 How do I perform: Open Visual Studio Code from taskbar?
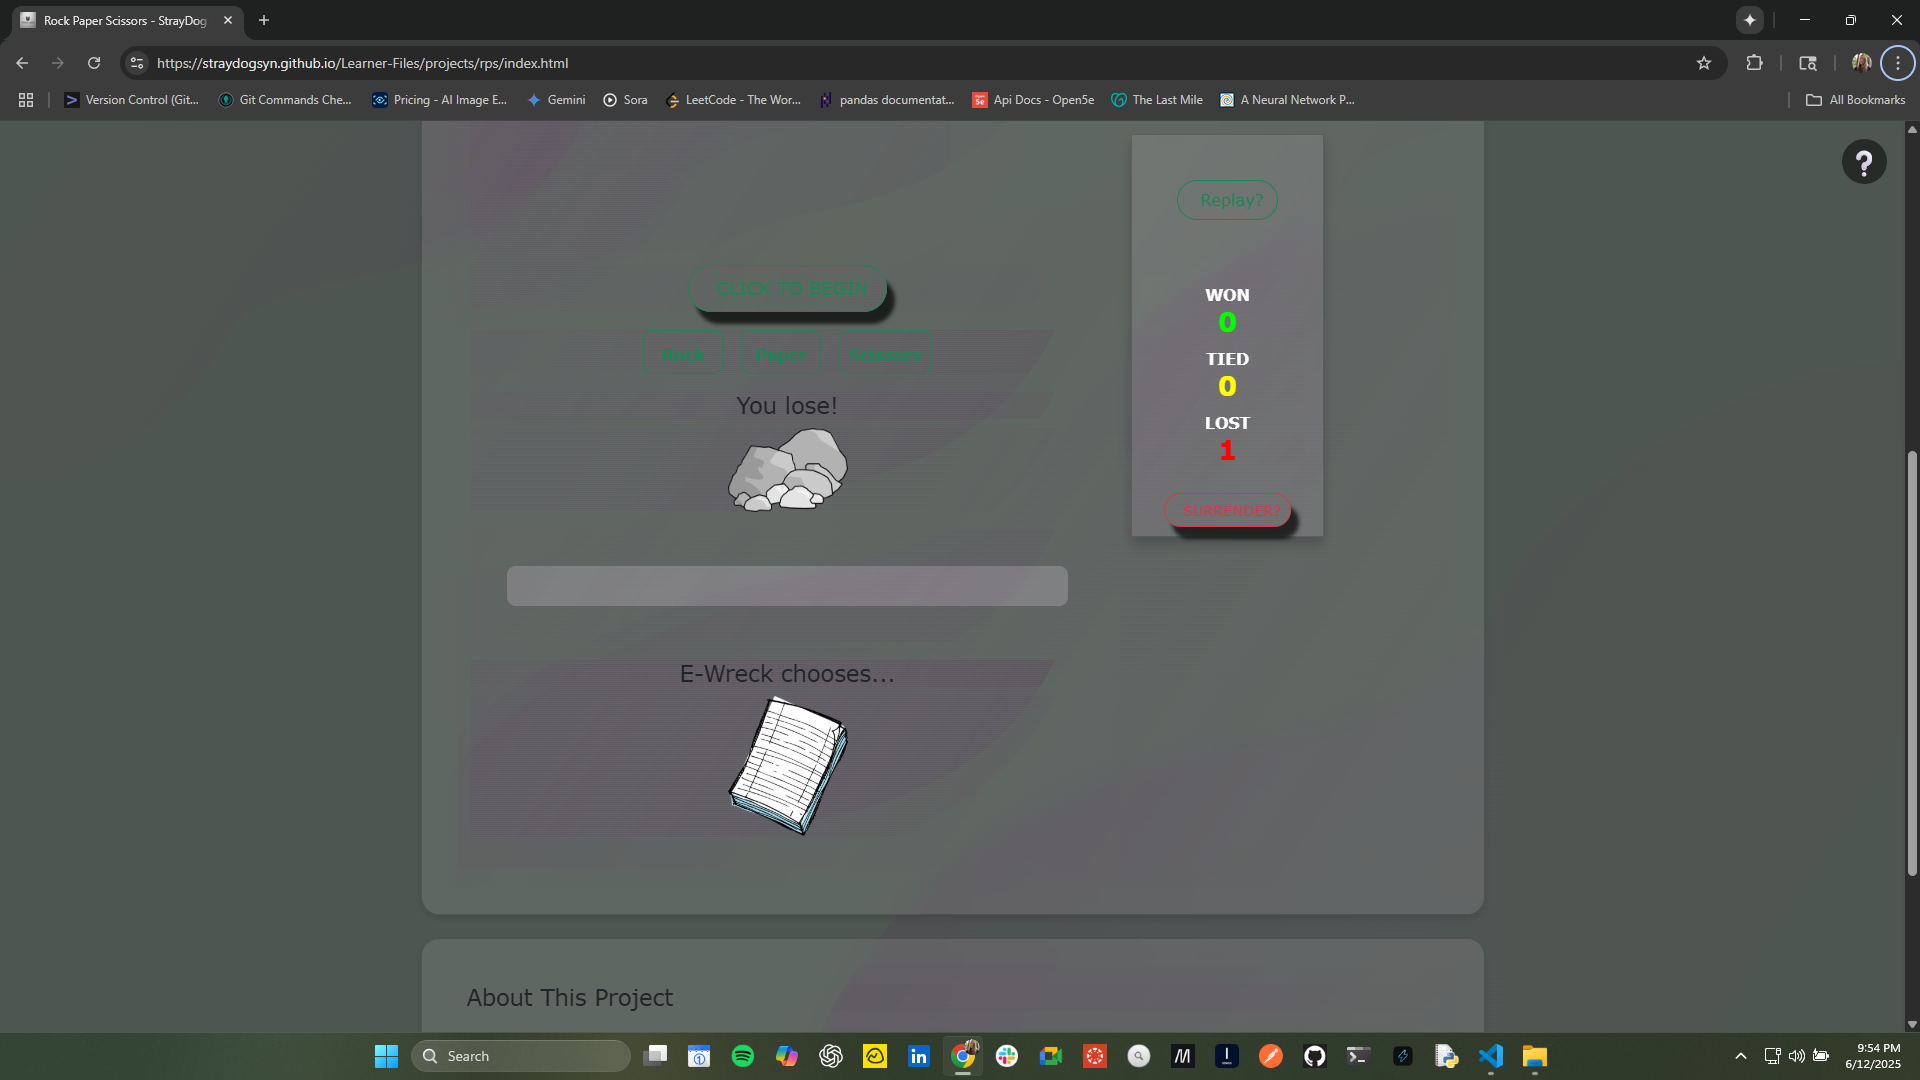coord(1491,1056)
